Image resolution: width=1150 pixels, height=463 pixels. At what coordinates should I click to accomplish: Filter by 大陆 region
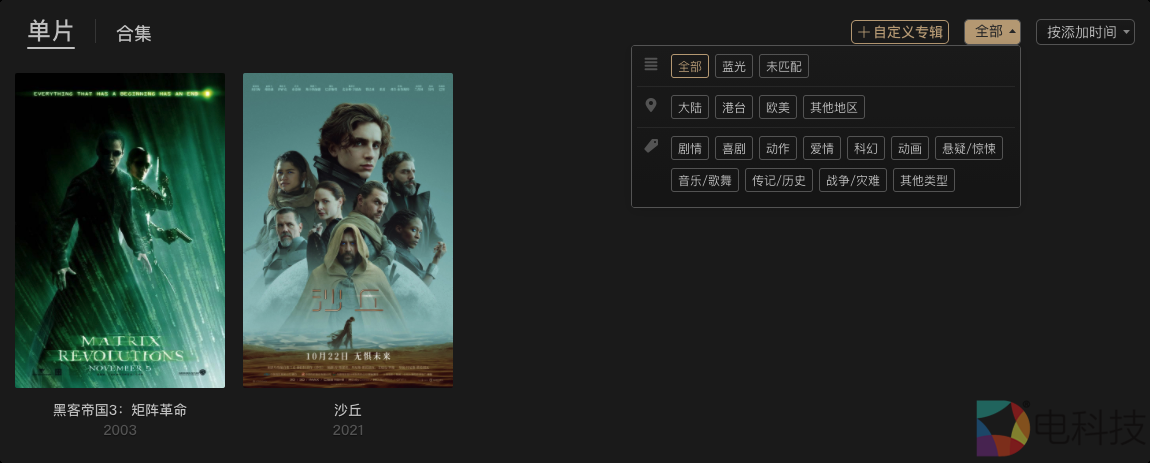point(689,107)
